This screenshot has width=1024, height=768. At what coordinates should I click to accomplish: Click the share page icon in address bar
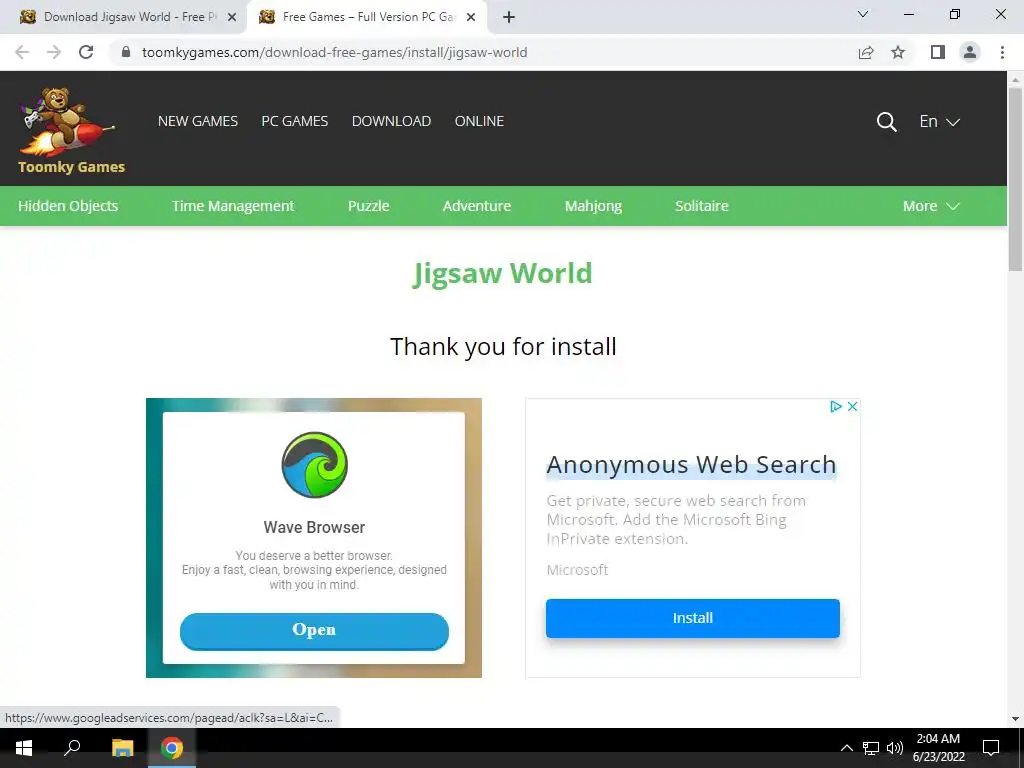pos(866,52)
